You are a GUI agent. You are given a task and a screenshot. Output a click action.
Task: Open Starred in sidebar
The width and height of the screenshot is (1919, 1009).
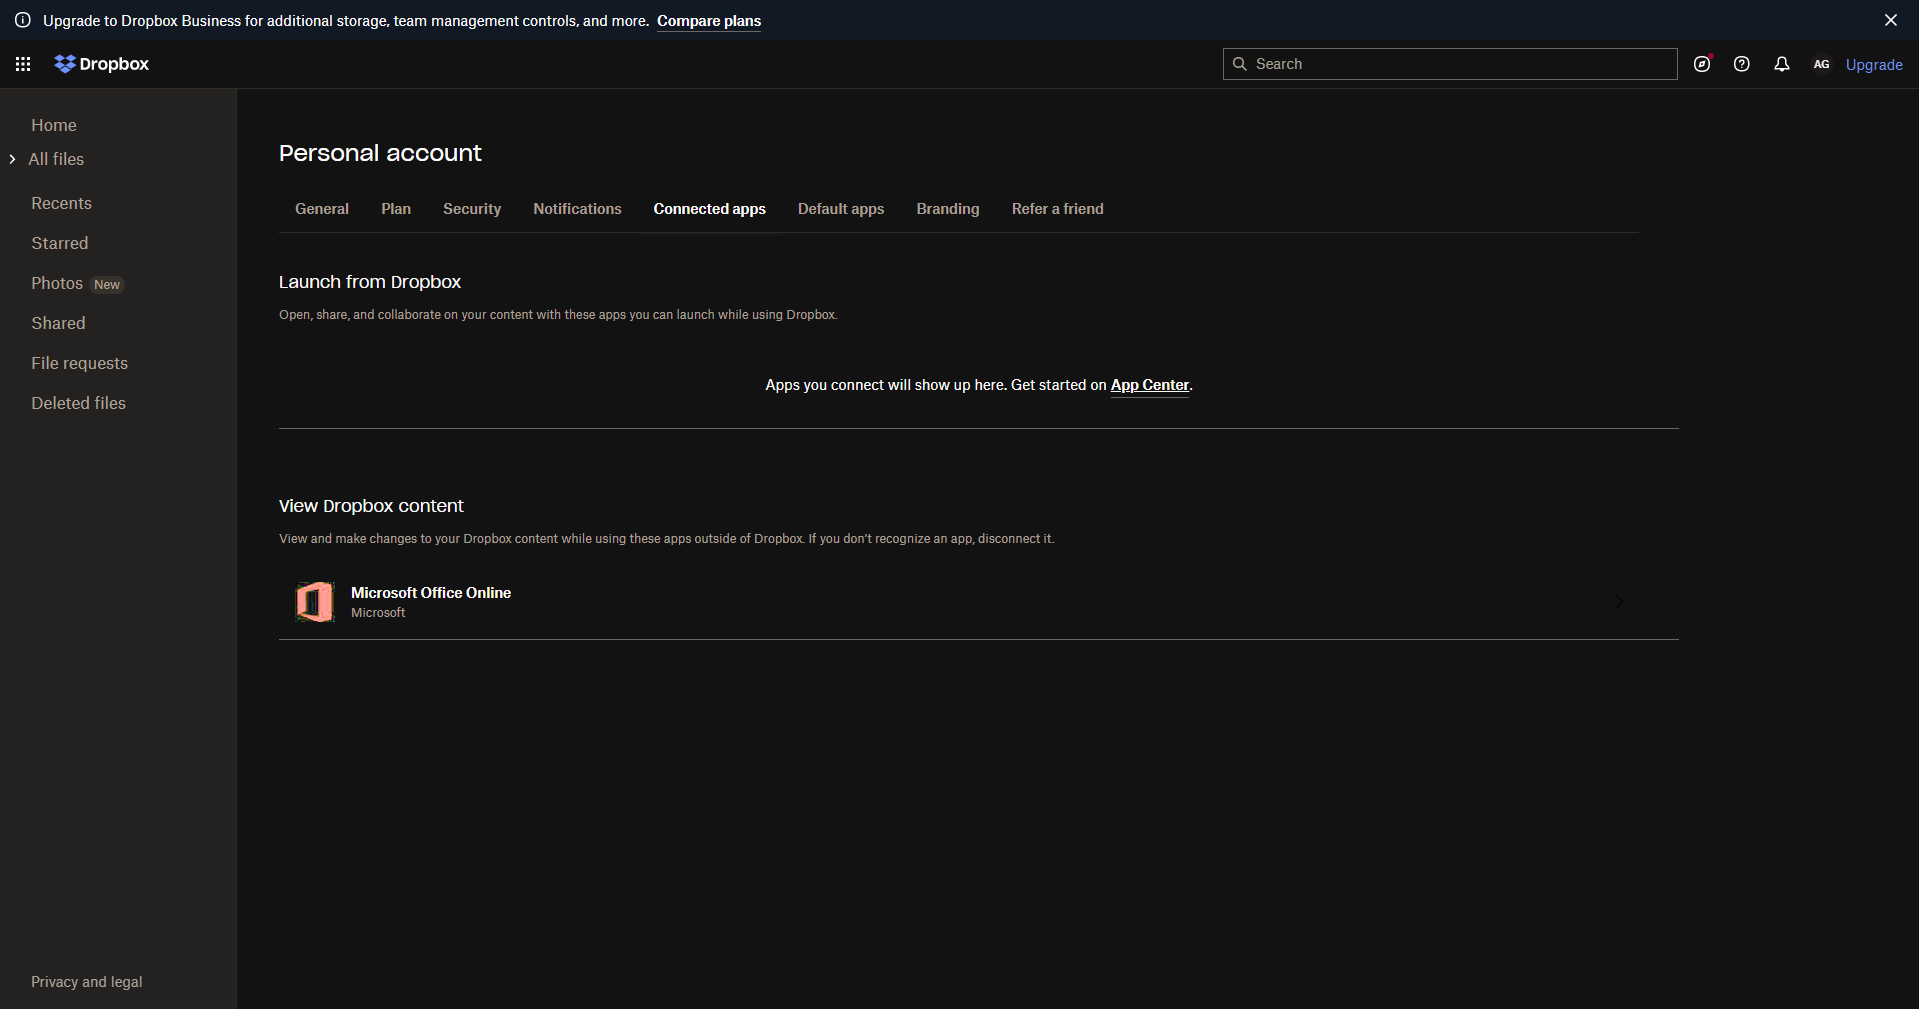tap(60, 243)
